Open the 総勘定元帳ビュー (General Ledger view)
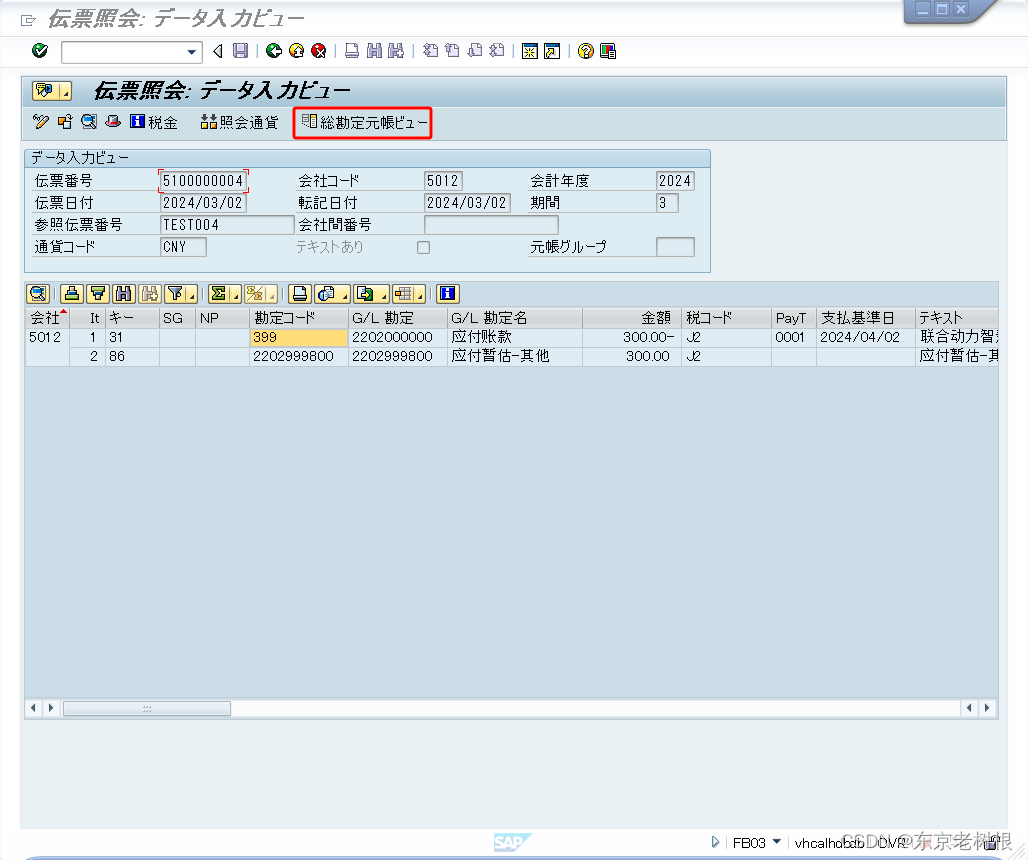This screenshot has width=1028, height=860. (363, 122)
